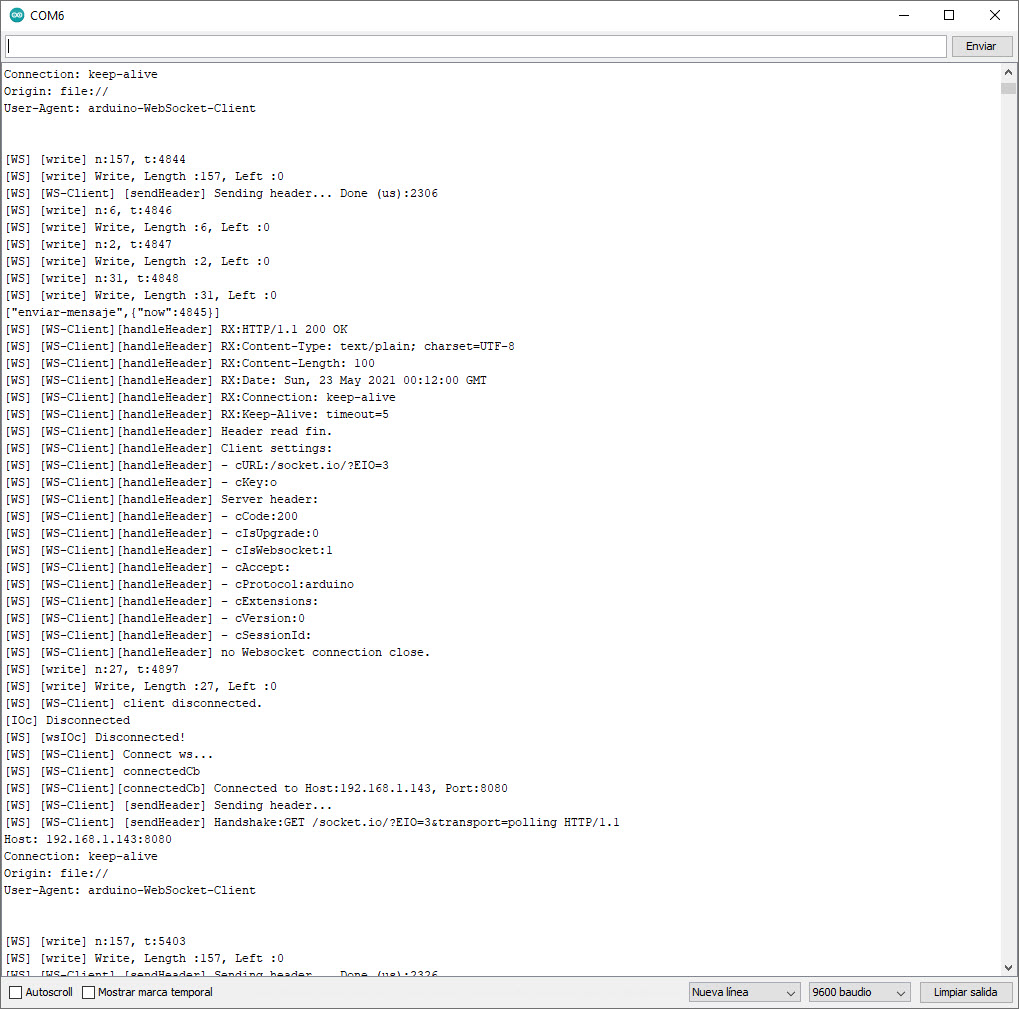Screen dimensions: 1019x1009
Task: Maximize the COM6 window
Action: click(x=949, y=15)
